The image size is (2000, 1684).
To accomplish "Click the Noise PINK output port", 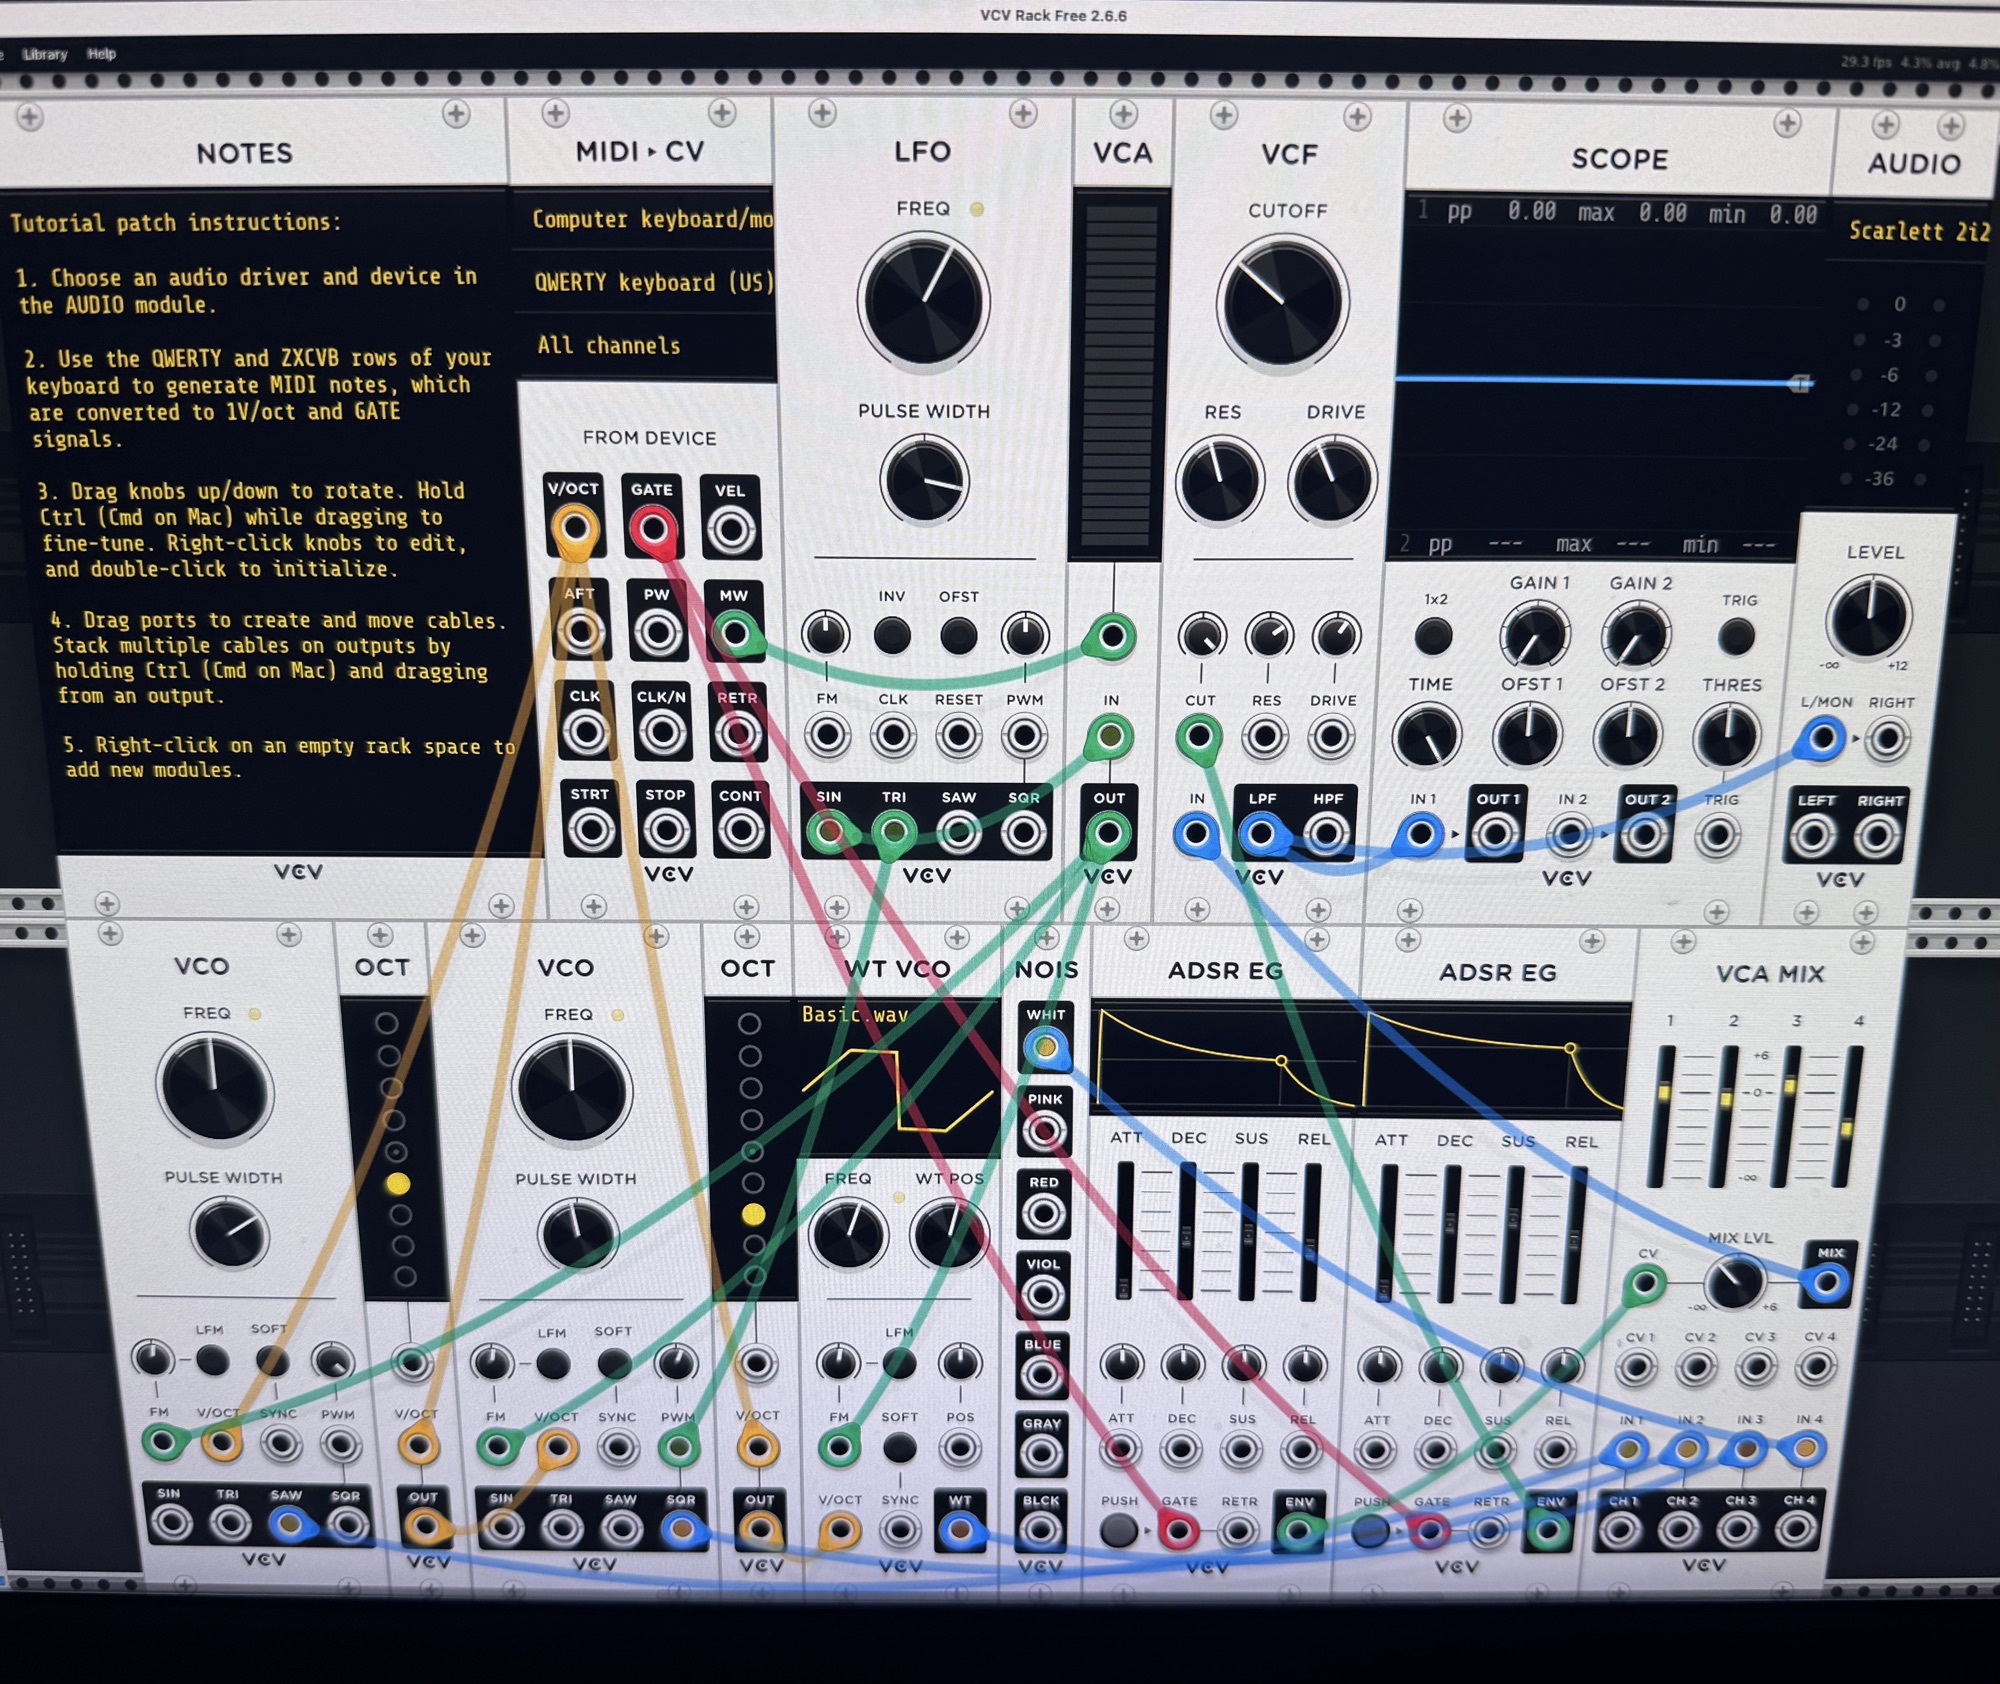I will (x=1043, y=1131).
